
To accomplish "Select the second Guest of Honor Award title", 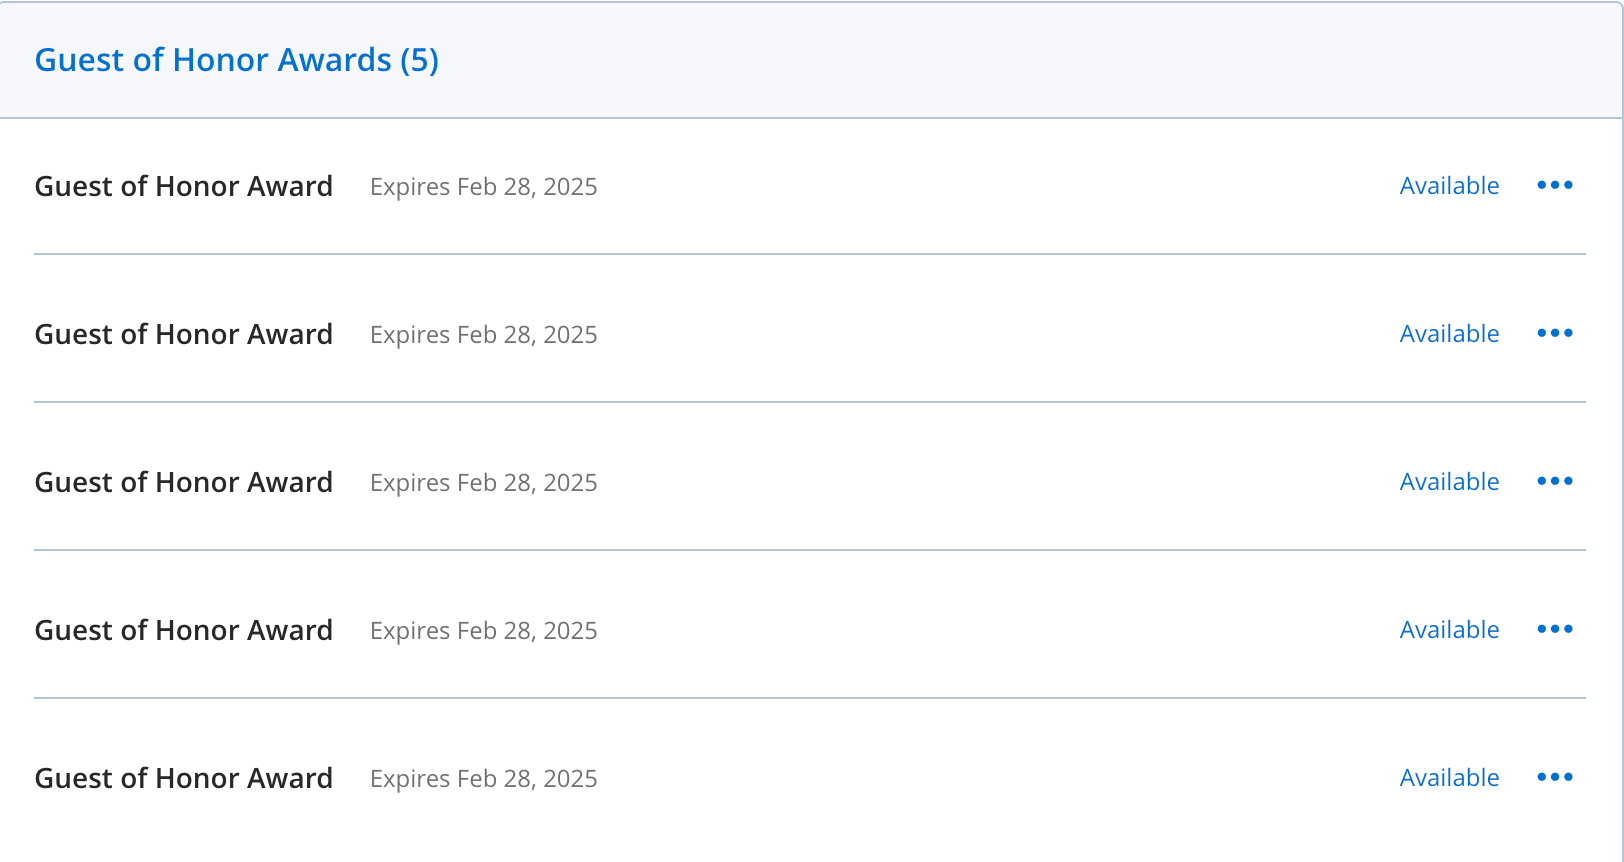I will coord(184,335).
